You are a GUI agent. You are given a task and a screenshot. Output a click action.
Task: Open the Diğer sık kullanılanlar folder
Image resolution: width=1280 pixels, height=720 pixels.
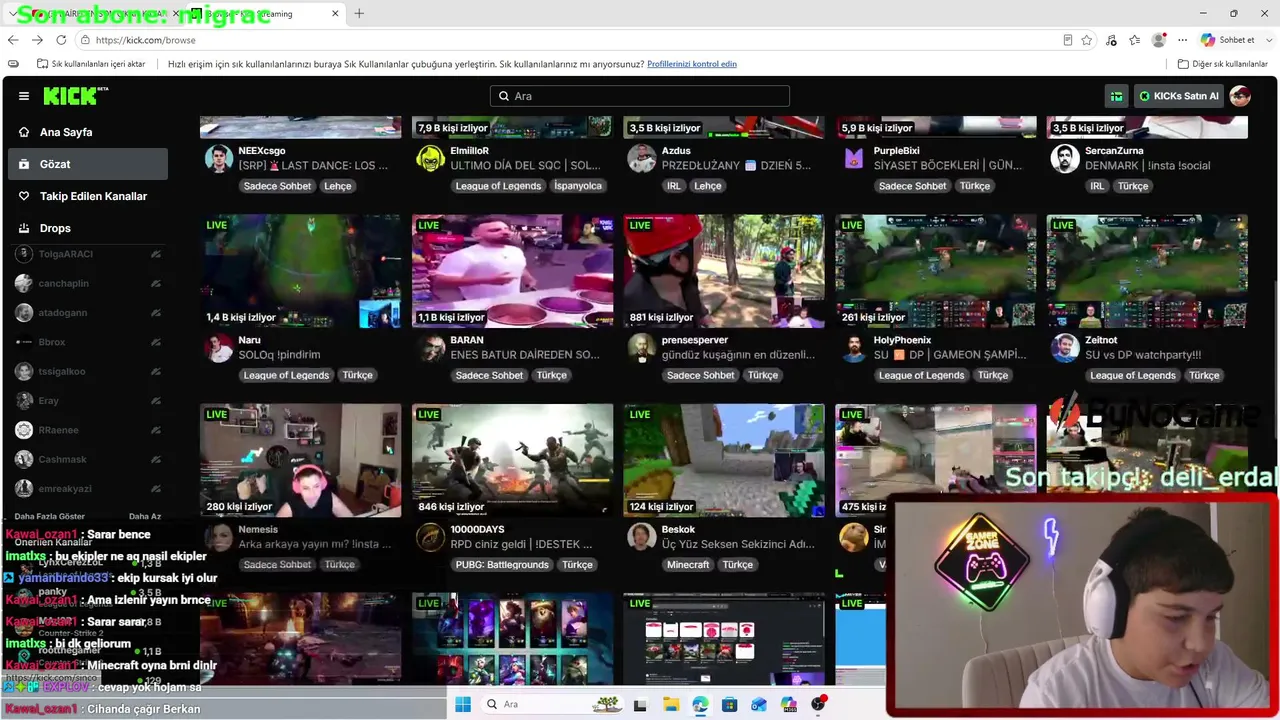tap(1222, 64)
